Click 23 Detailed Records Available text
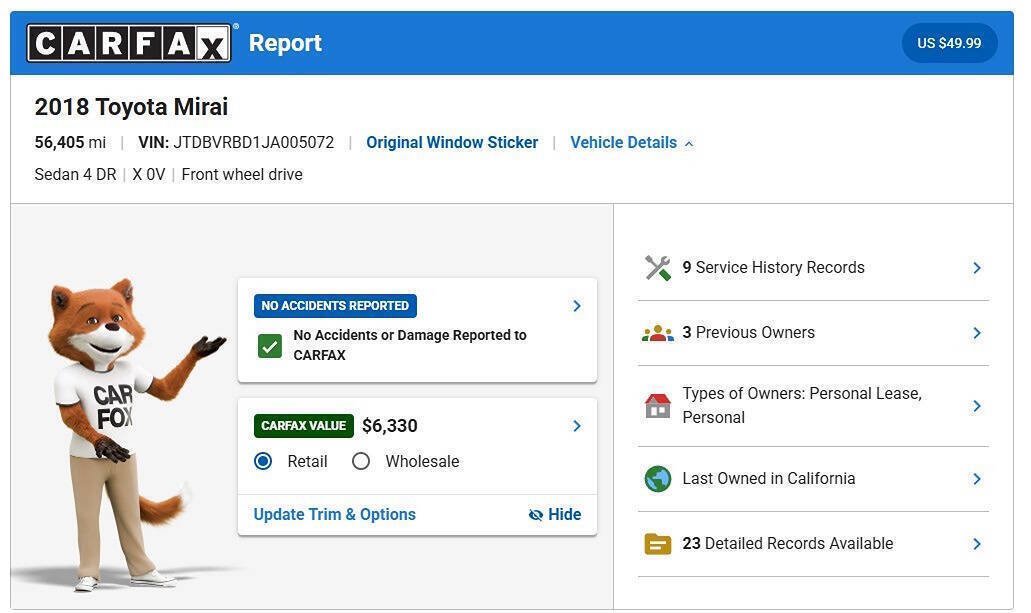Viewport: 1031px width, 613px height. tap(788, 544)
